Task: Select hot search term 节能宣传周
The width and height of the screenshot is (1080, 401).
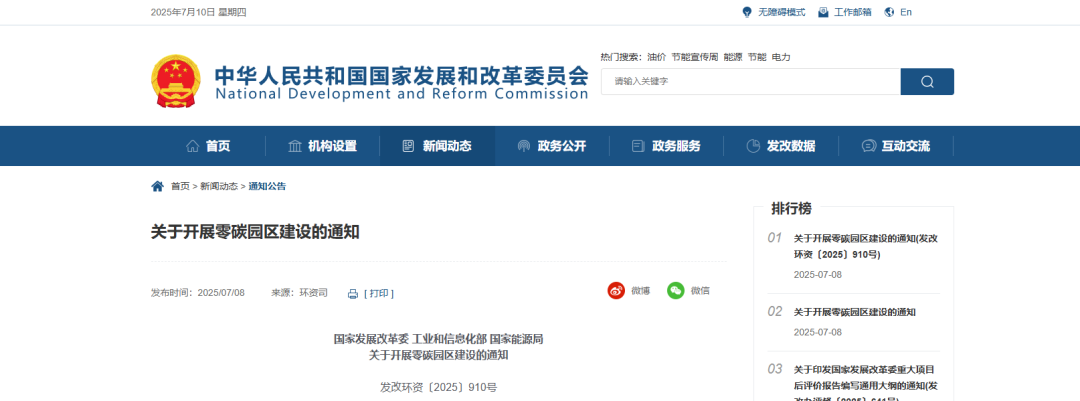Action: [x=694, y=57]
